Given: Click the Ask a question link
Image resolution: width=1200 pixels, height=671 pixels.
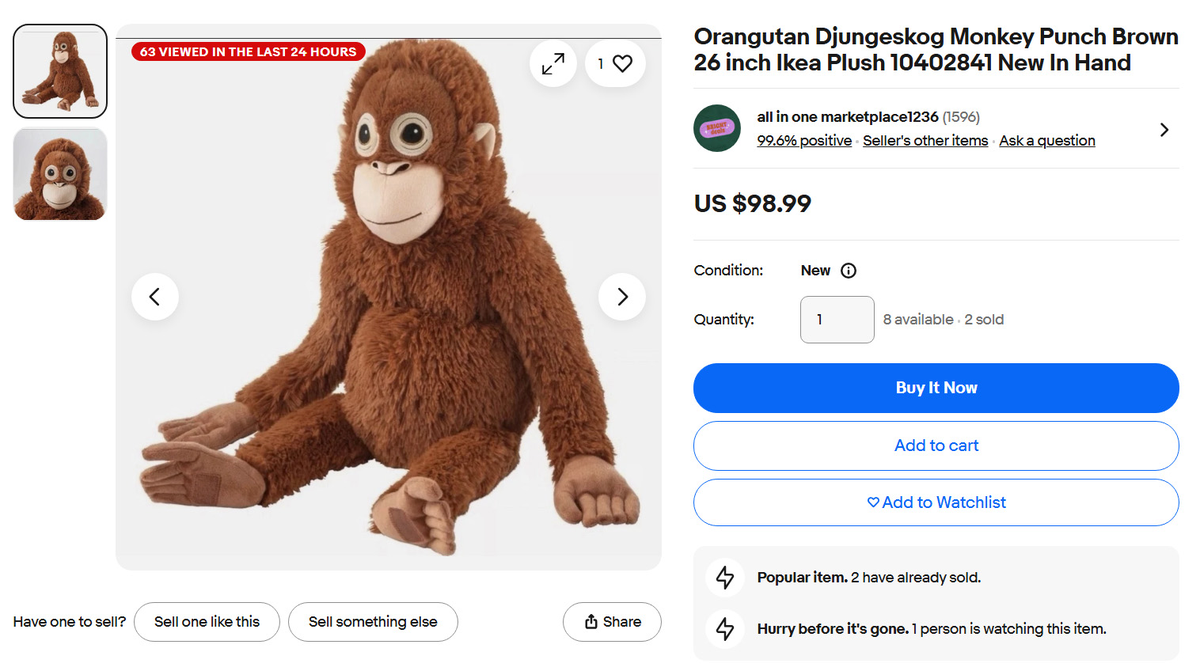Looking at the screenshot, I should pos(1047,141).
